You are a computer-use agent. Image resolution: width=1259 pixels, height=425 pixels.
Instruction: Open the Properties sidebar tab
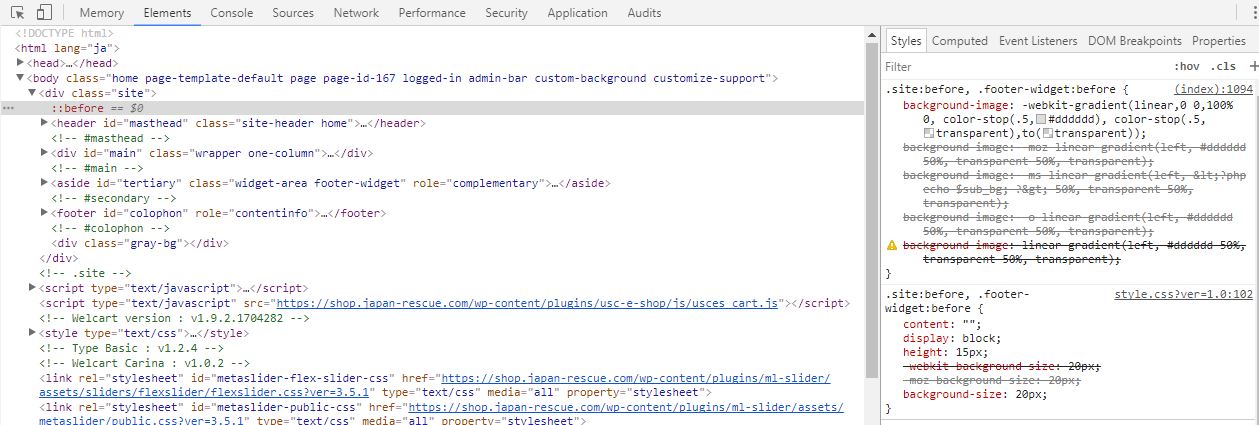[x=1218, y=41]
